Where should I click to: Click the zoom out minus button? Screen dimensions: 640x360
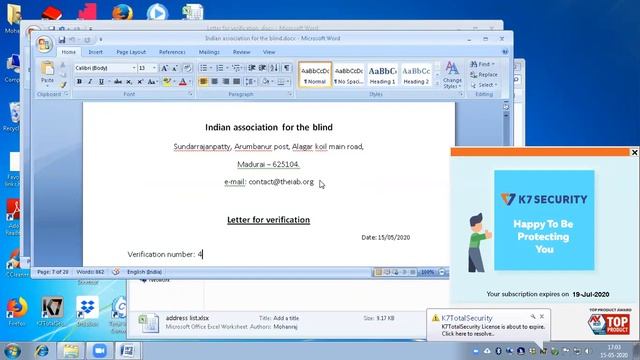pos(442,272)
